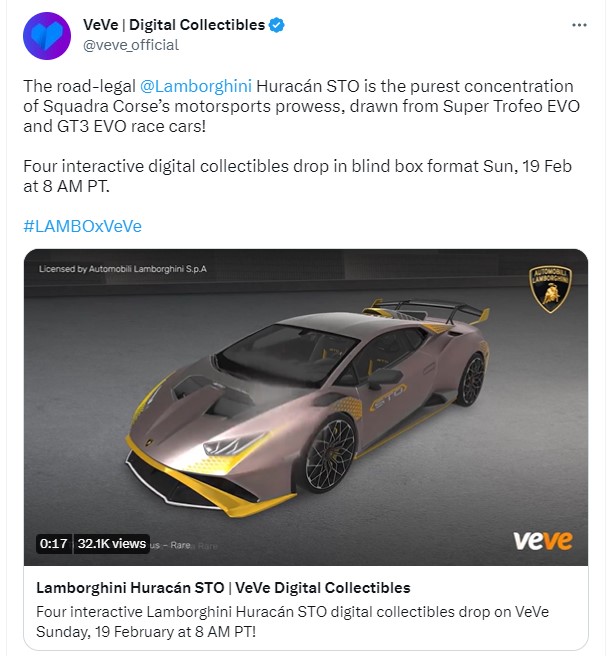Open the VeVe | Digital Collectibles display name
This screenshot has width=614, height=656.
tap(174, 25)
